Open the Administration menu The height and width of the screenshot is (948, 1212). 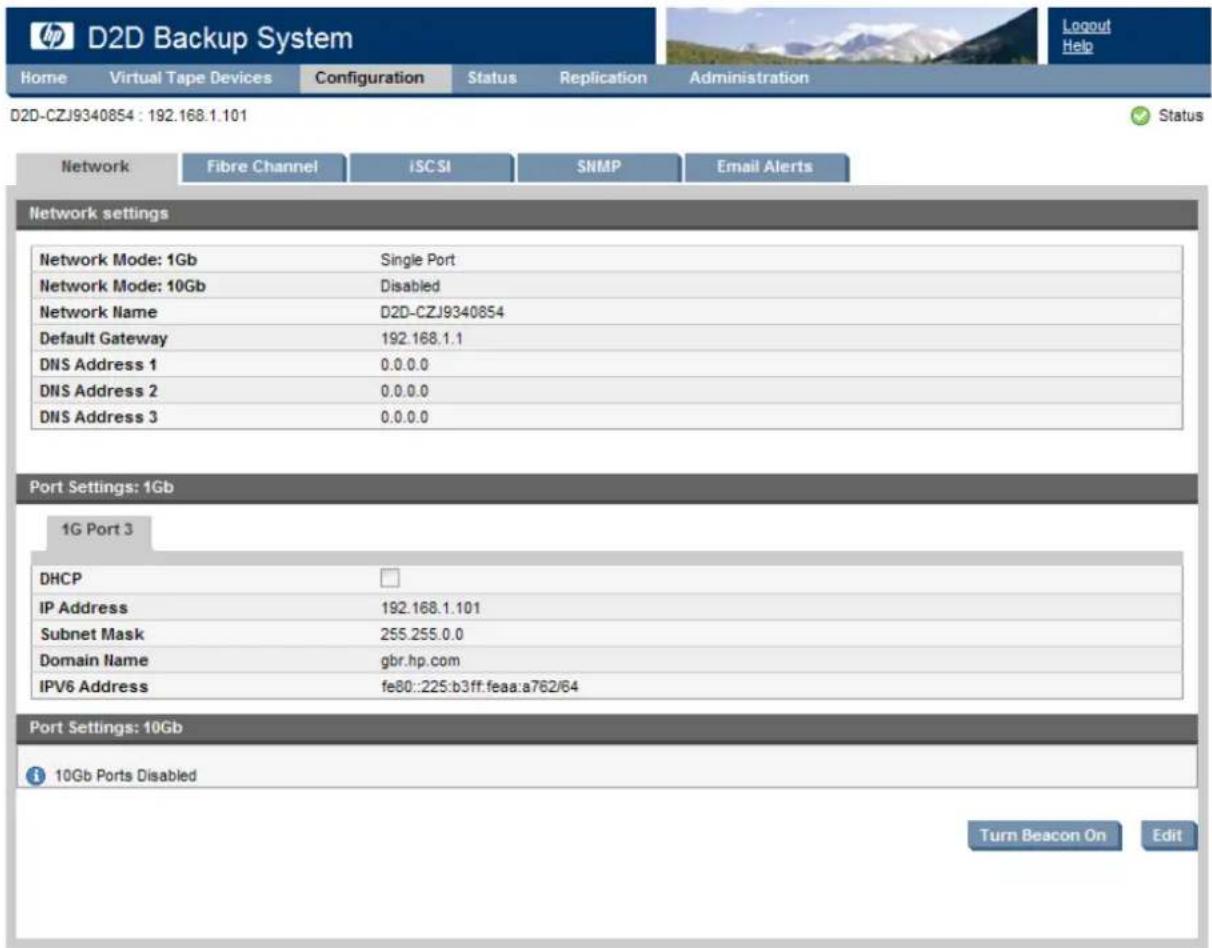[749, 78]
